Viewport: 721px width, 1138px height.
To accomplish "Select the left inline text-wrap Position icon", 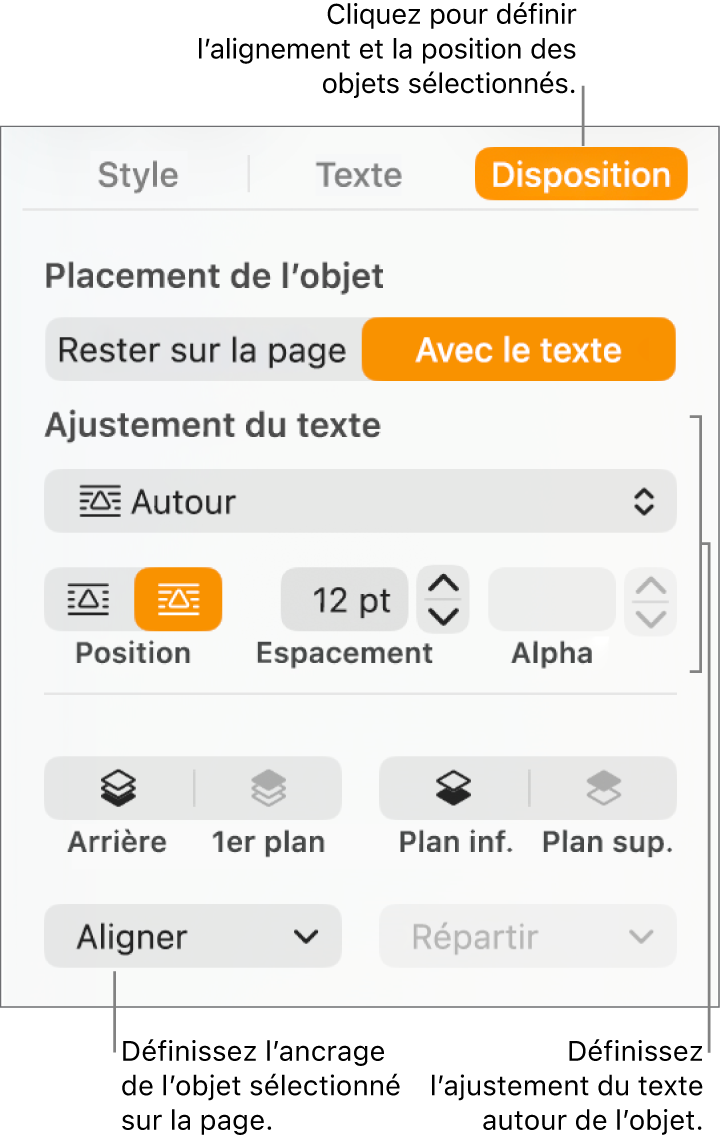I will (87, 599).
